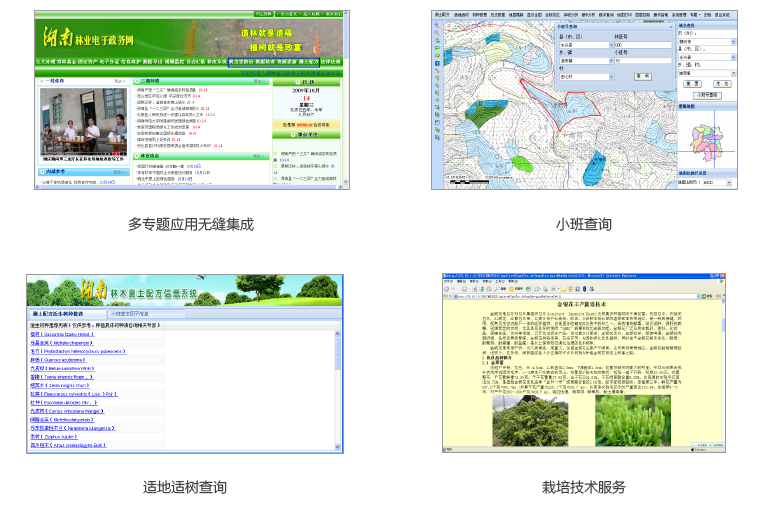This screenshot has width=770, height=530.
Task: Click the green buds photo in 栽培技术 page
Action: [633, 420]
